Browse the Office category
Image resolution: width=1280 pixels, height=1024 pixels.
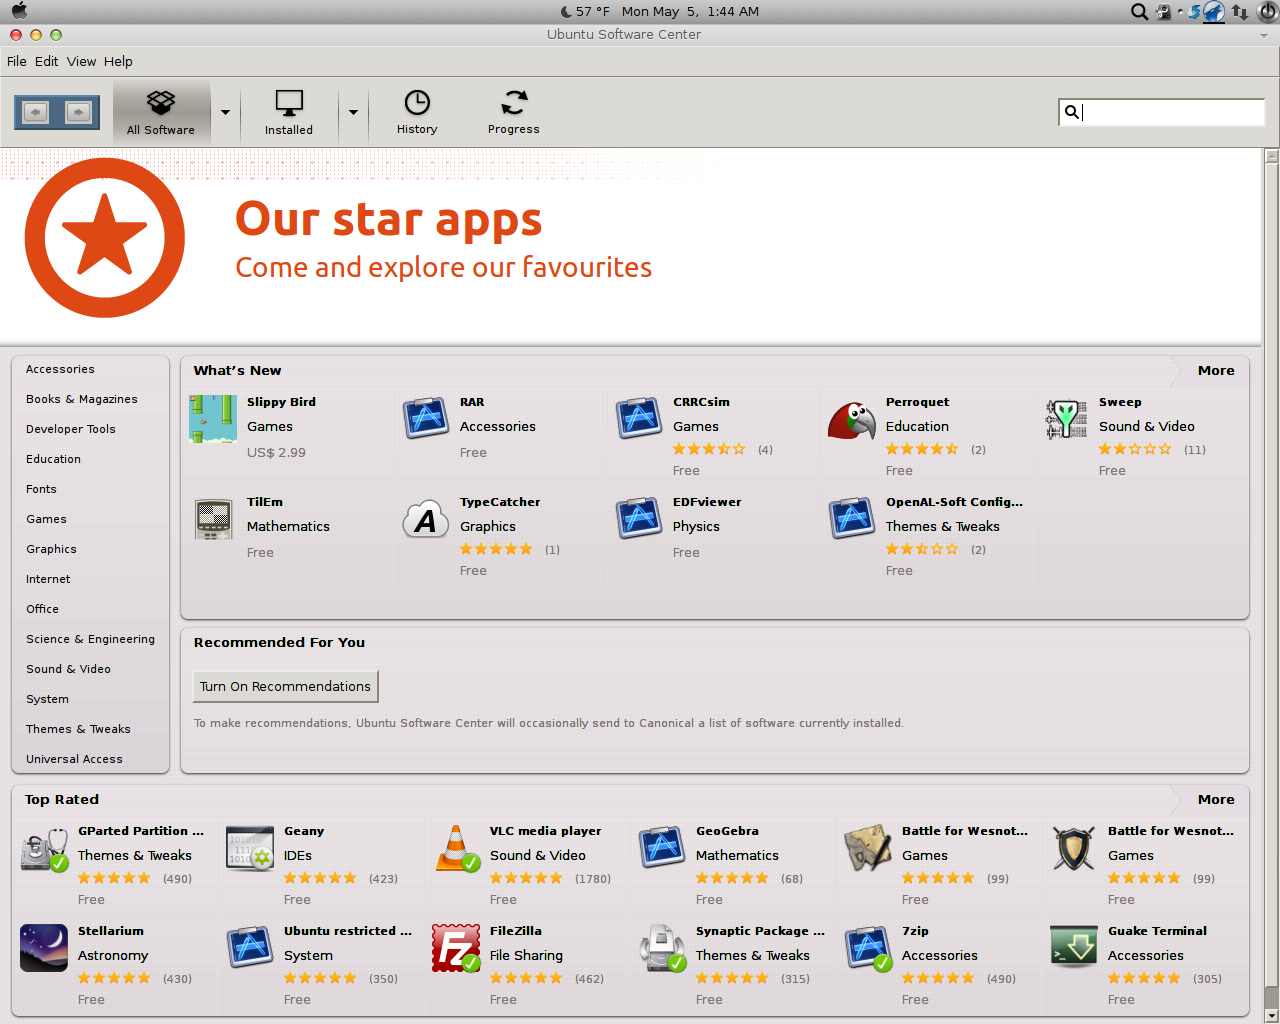click(x=42, y=609)
